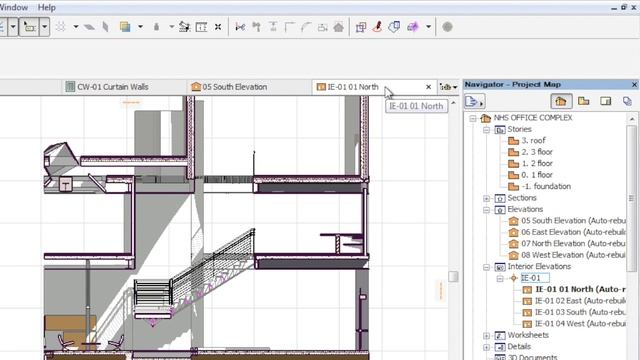Select the NHS OFFICE COMPLEX project root
This screenshot has width=640, height=360.
coord(533,118)
